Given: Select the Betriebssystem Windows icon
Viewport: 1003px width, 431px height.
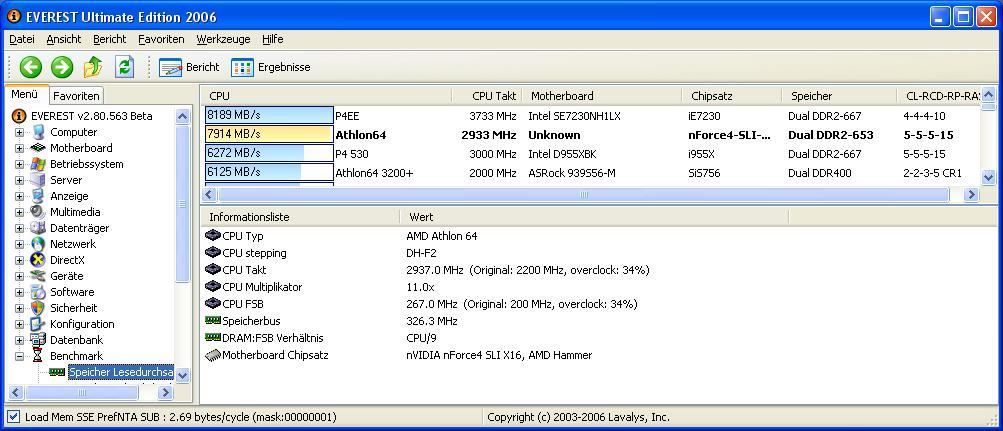Looking at the screenshot, I should point(38,164).
